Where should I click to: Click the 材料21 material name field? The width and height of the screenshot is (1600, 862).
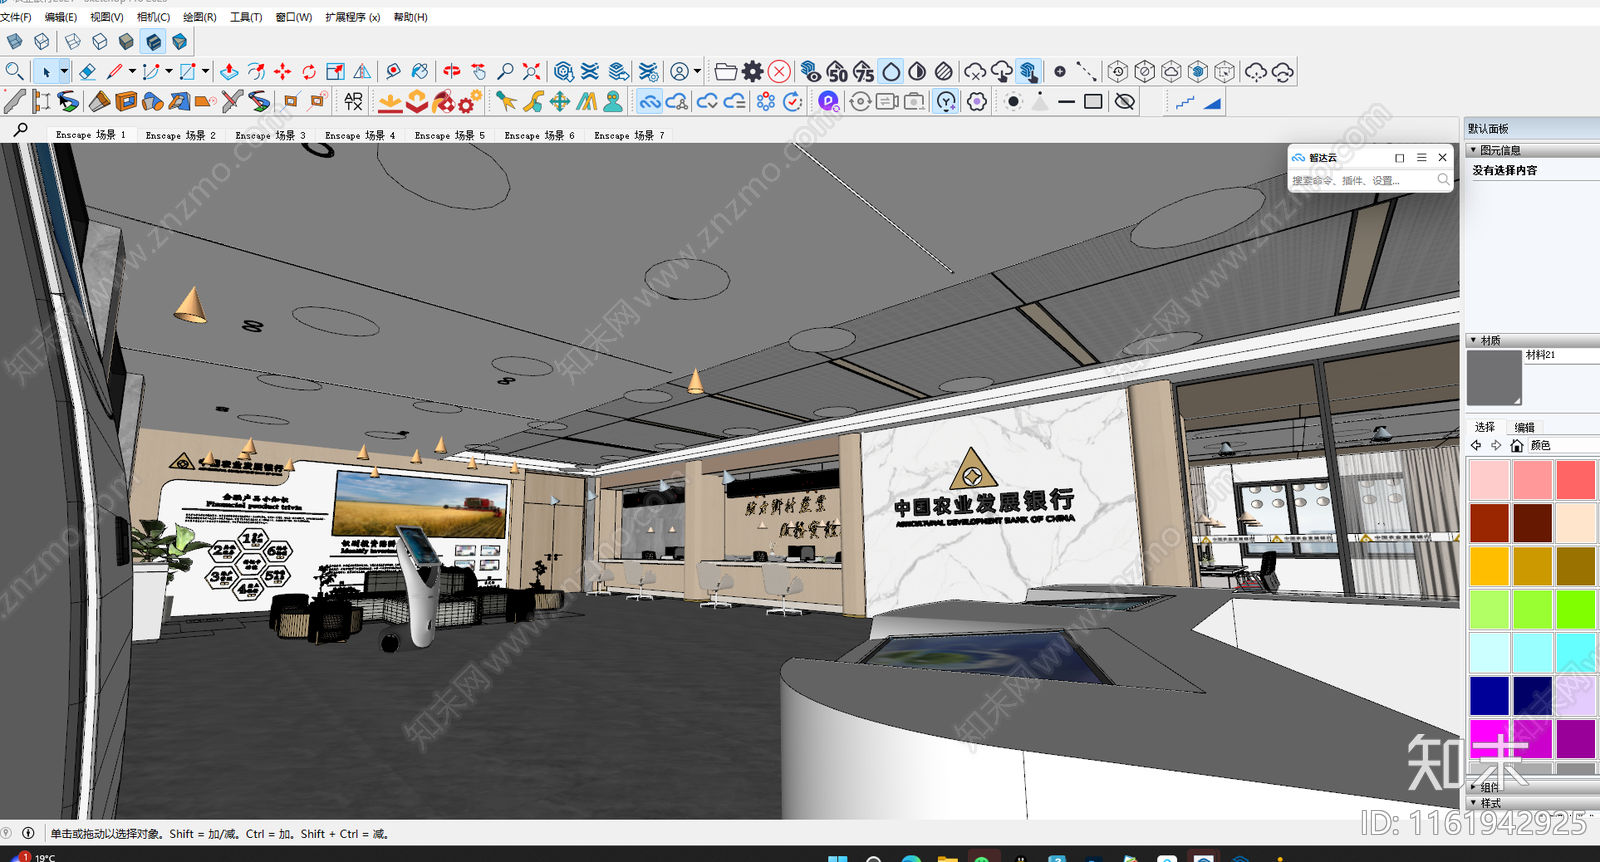pos(1561,355)
